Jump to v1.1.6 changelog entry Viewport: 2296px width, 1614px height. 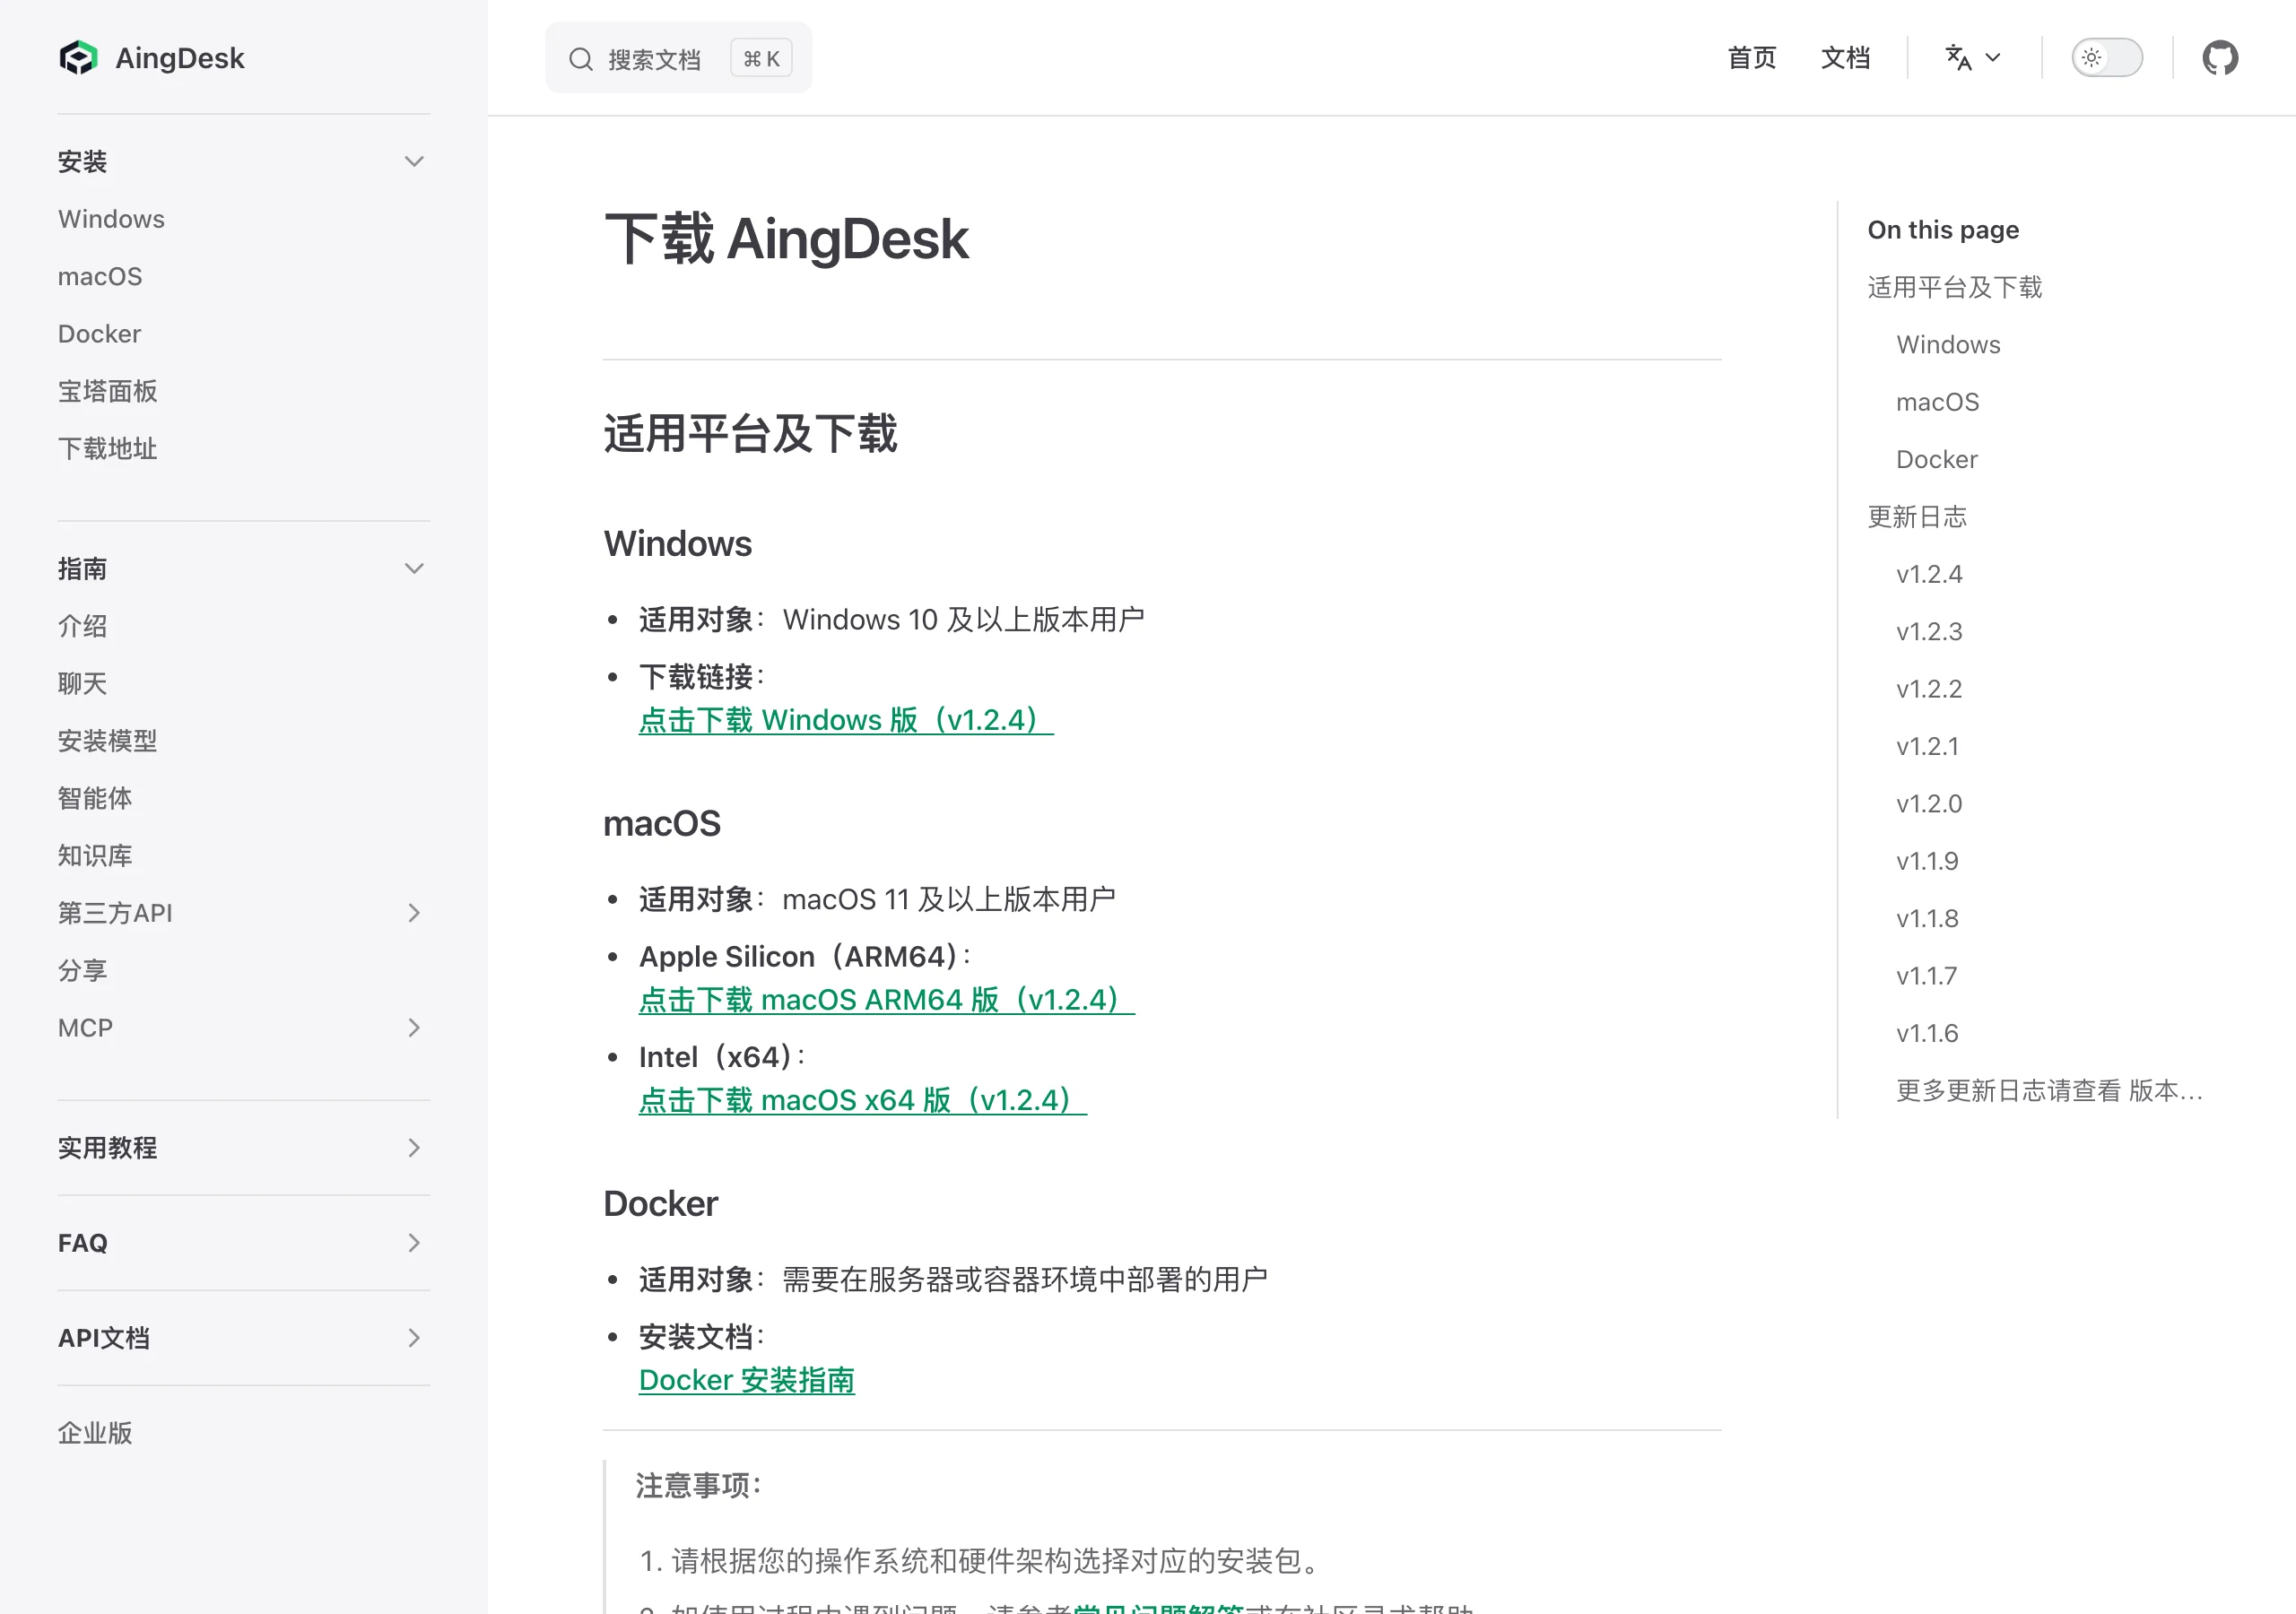(1927, 1032)
